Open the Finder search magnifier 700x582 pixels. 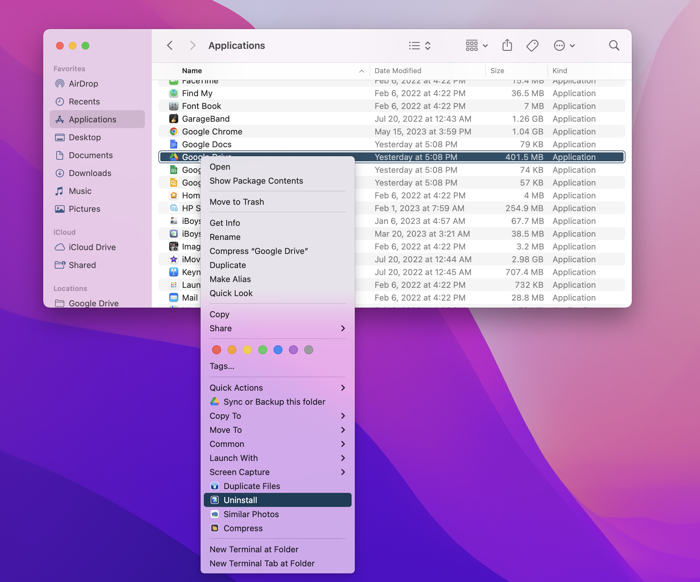coord(614,45)
